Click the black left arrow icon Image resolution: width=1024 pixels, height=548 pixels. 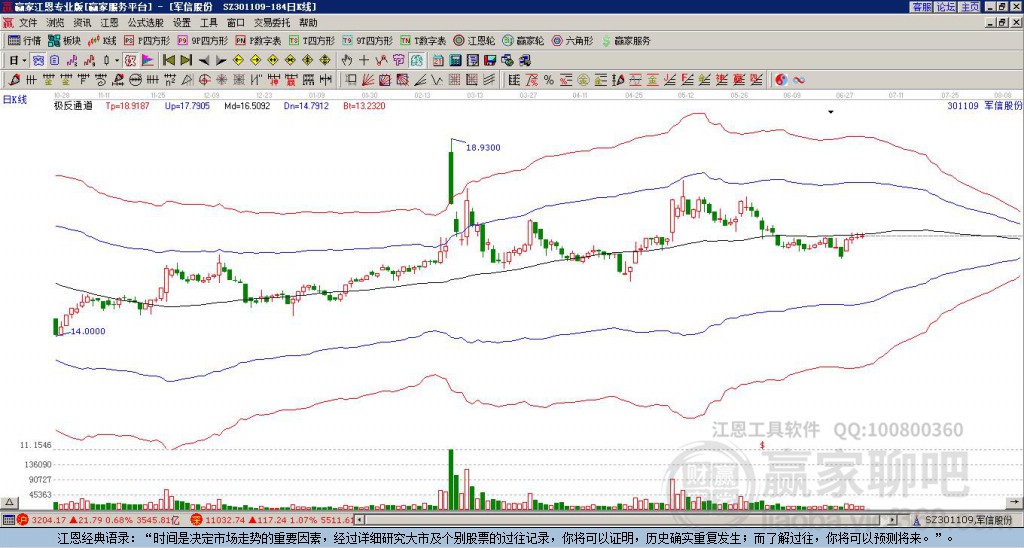(x=204, y=61)
